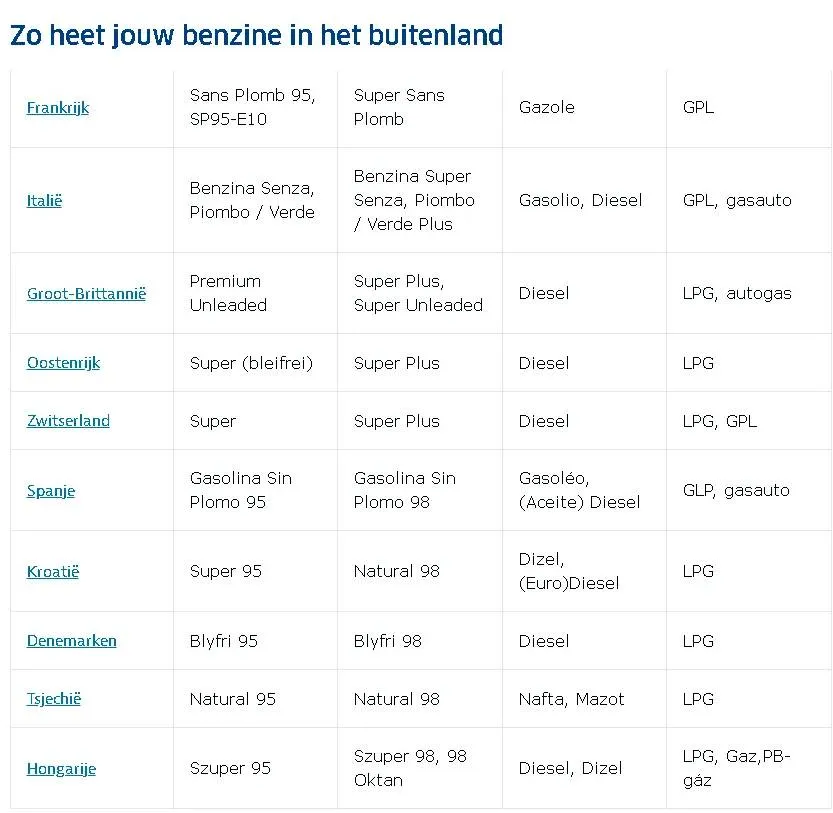The image size is (833, 813).
Task: Click the page heading about benzine in het buitenland
Action: pos(256,36)
